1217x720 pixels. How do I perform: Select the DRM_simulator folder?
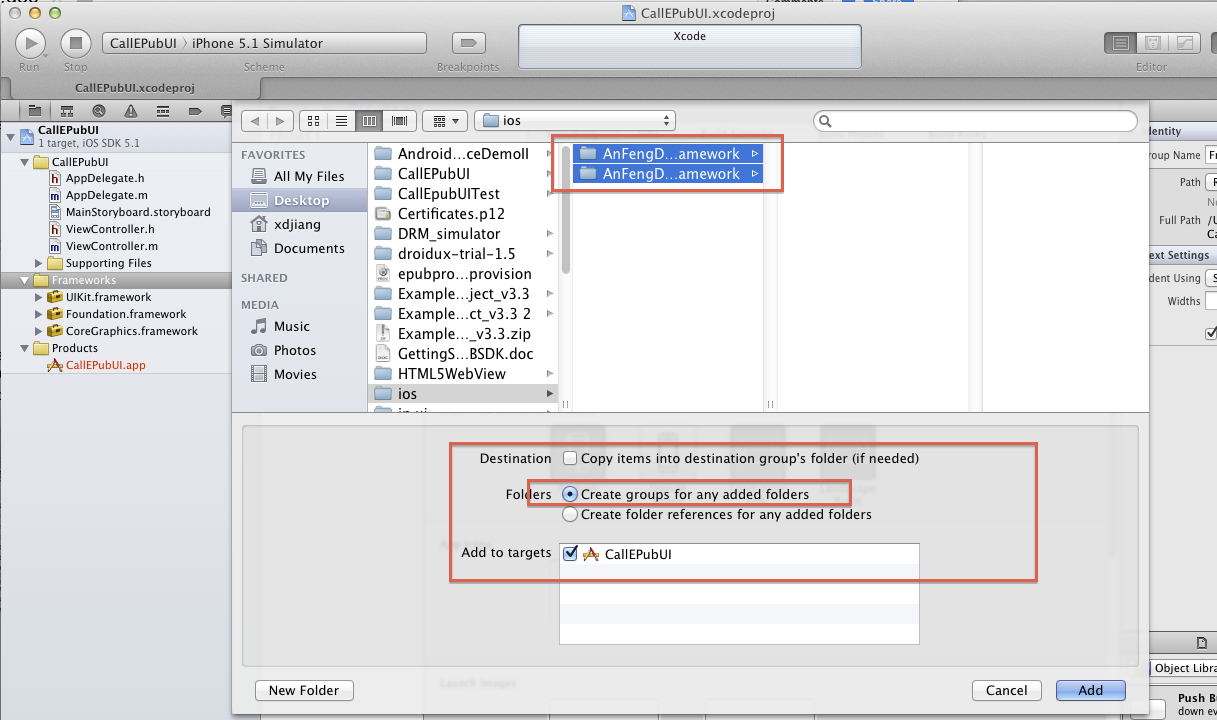point(463,233)
